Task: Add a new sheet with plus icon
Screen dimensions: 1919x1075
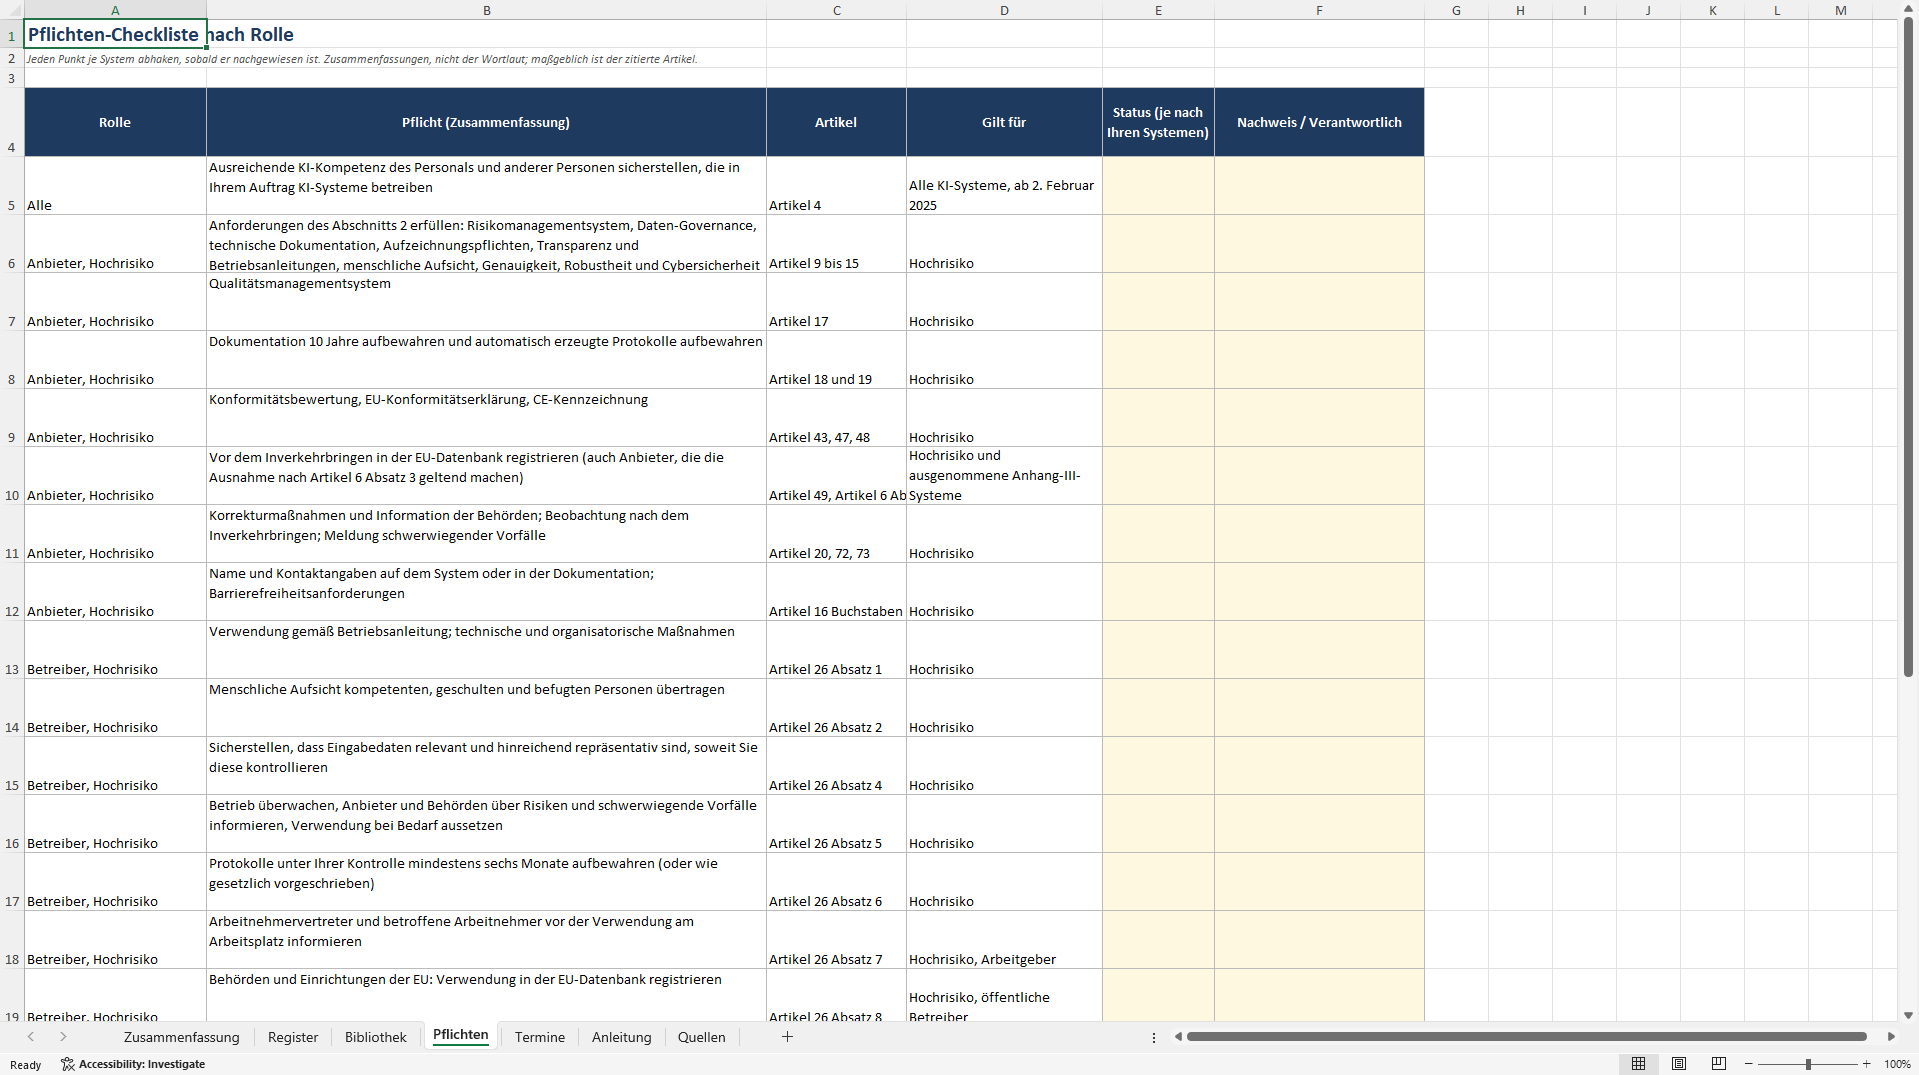Action: (x=787, y=1037)
